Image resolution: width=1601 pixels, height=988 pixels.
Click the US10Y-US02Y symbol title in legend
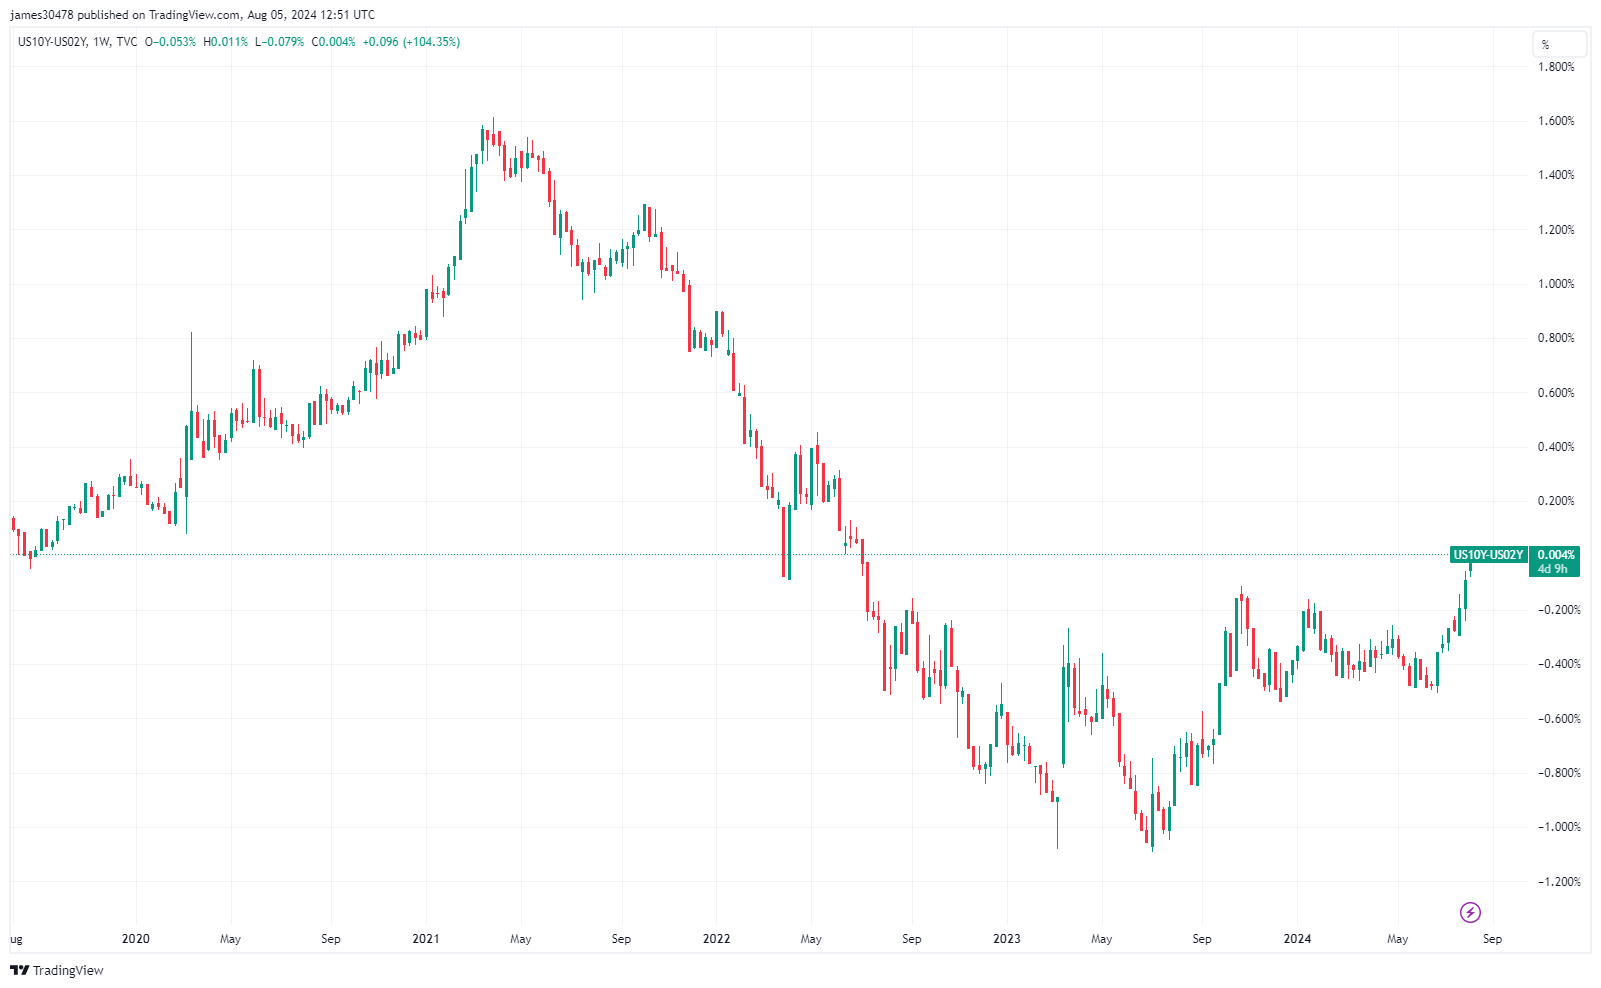(x=52, y=42)
